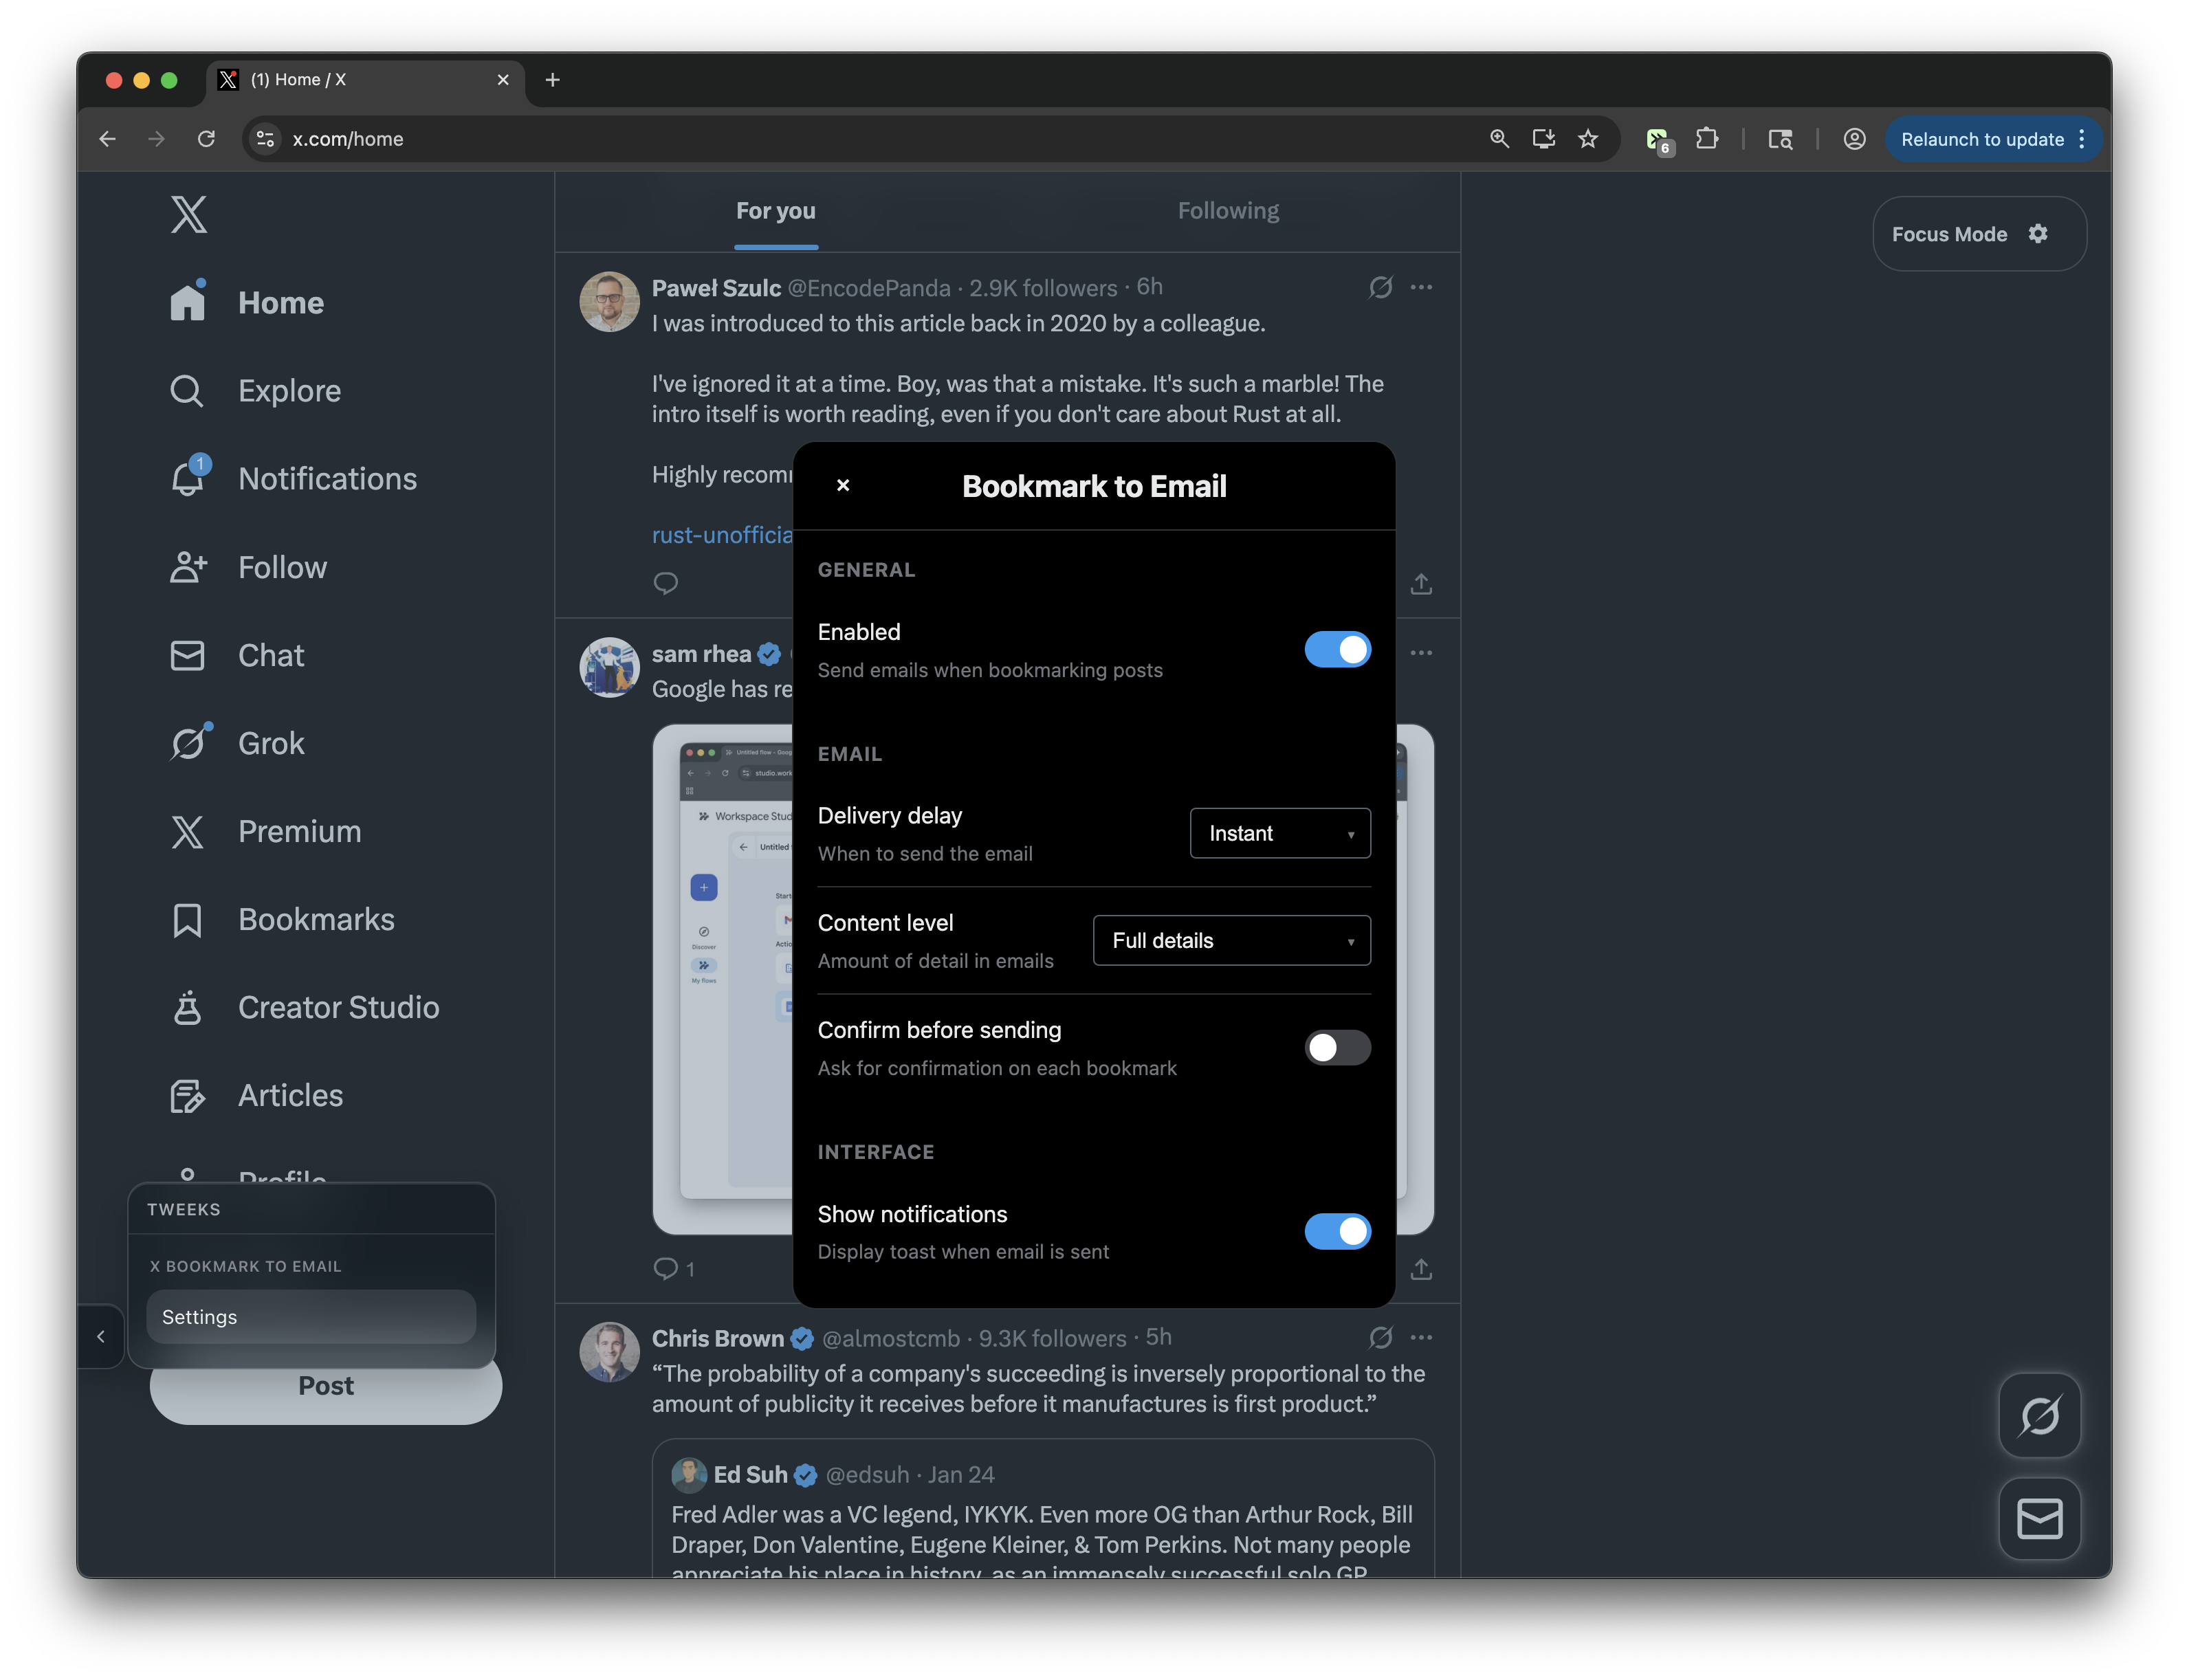This screenshot has width=2189, height=1680.
Task: Click the Focus Mode gear icon
Action: click(x=2038, y=234)
